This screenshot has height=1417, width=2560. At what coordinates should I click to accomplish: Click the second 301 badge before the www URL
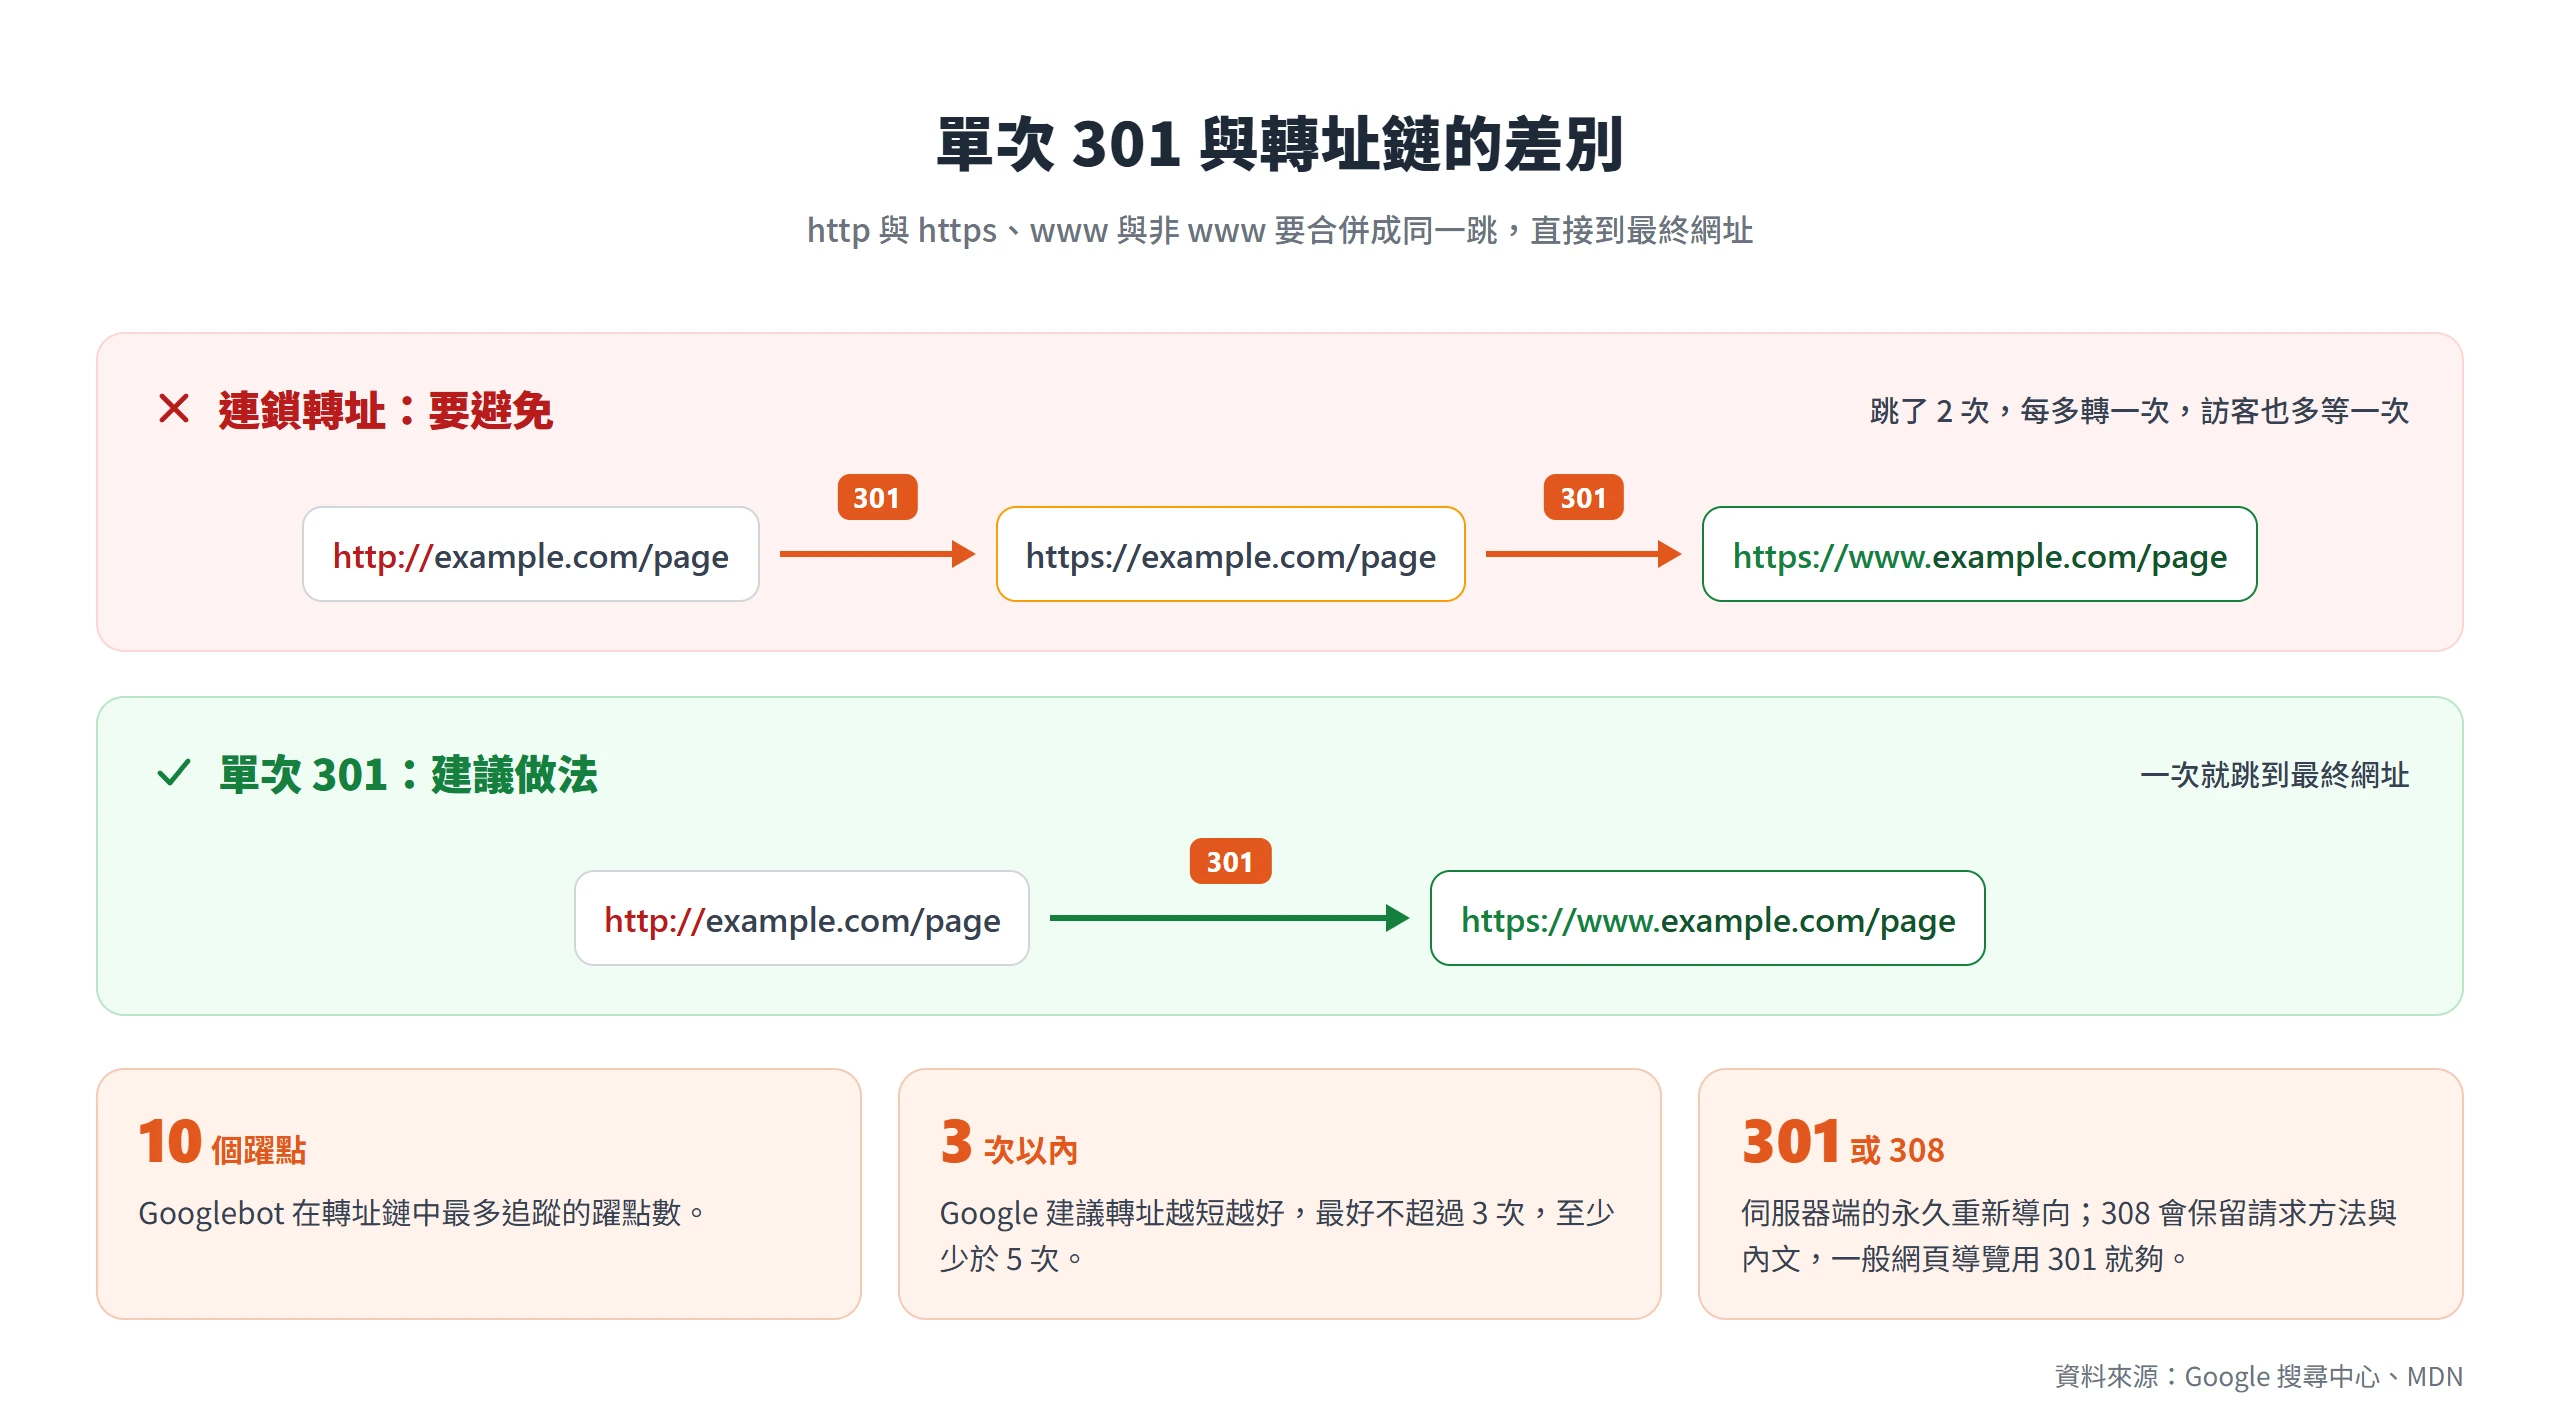1583,497
